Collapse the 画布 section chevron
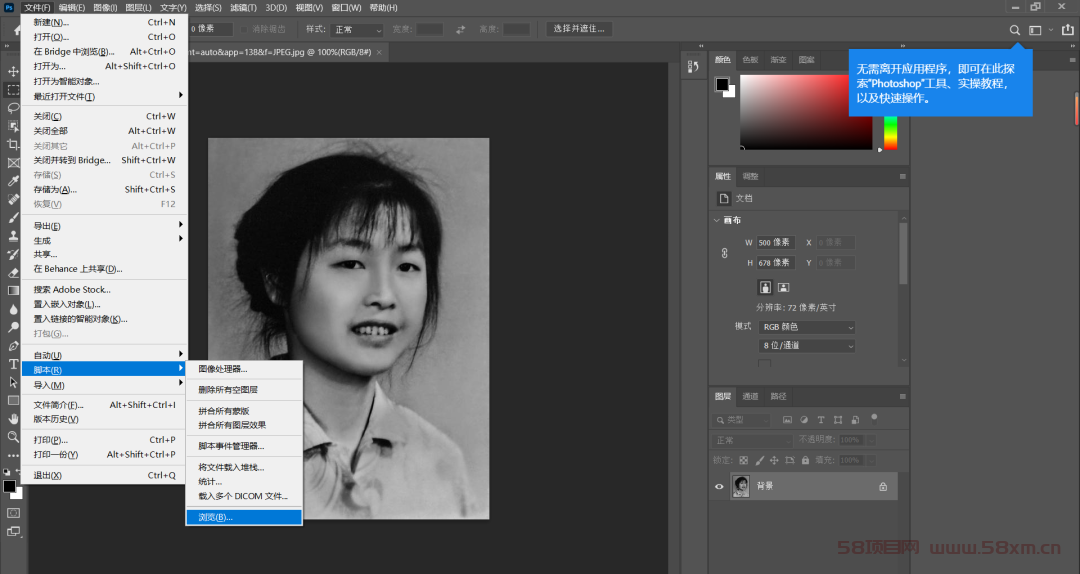The width and height of the screenshot is (1080, 574). [x=716, y=221]
